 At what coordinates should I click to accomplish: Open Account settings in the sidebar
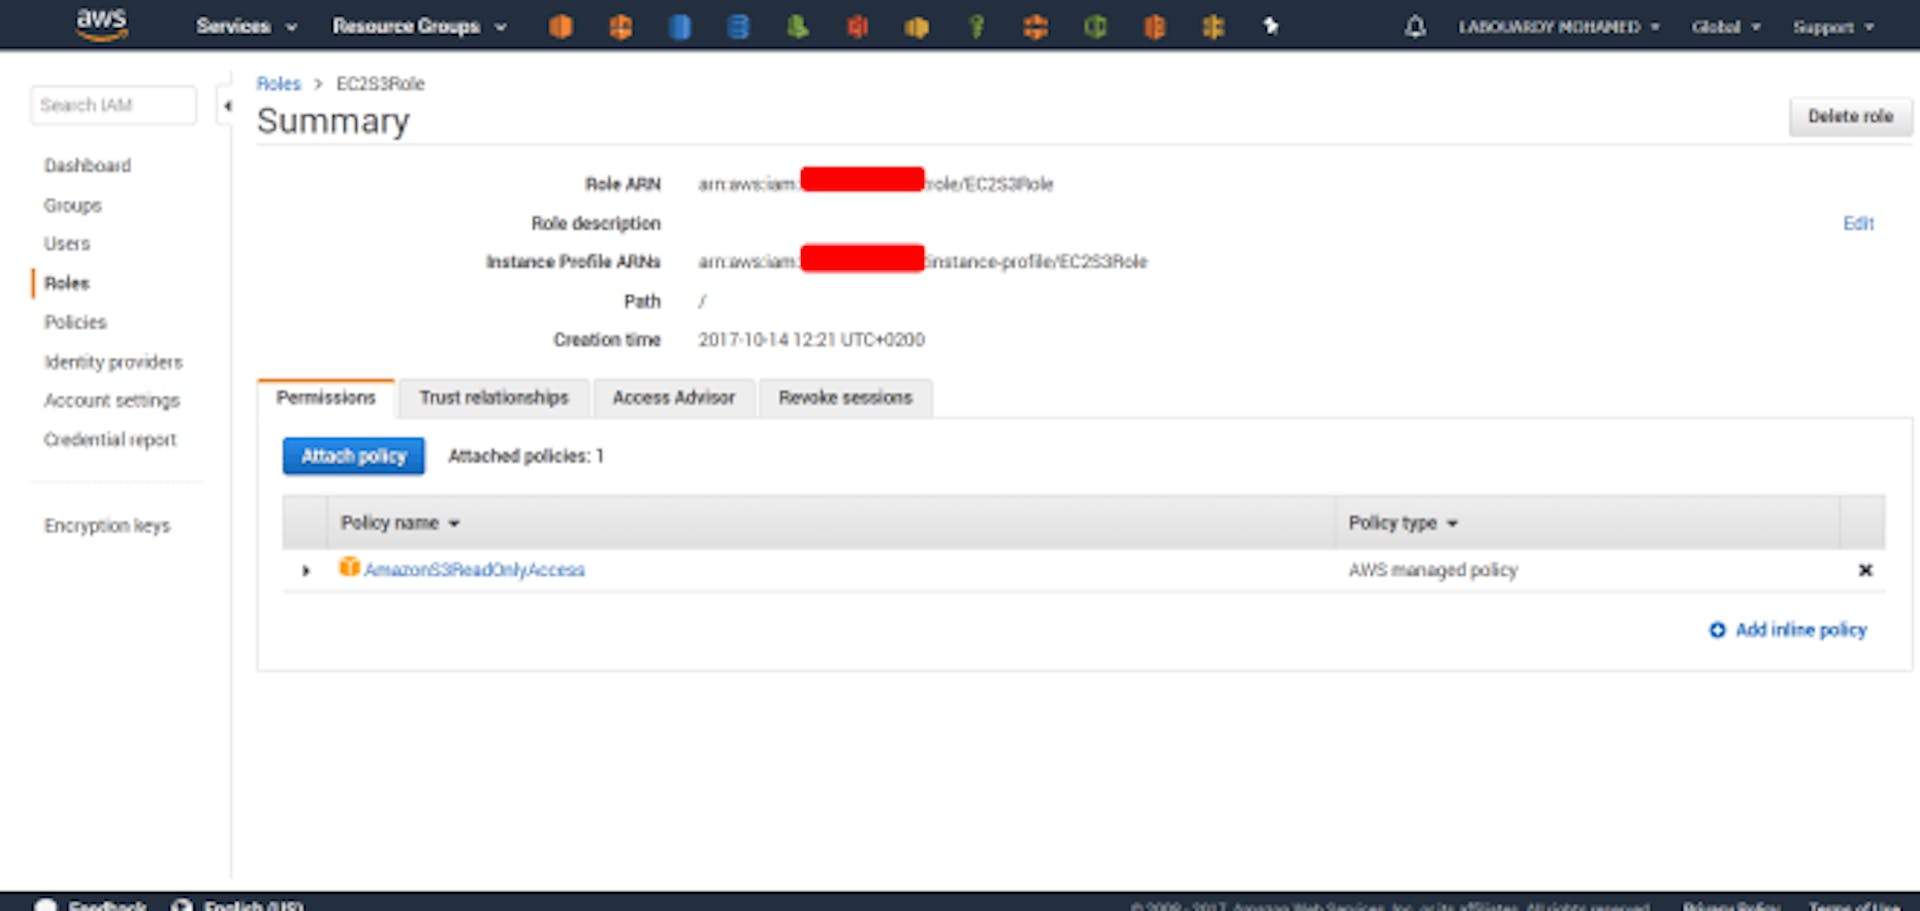pyautogui.click(x=112, y=401)
